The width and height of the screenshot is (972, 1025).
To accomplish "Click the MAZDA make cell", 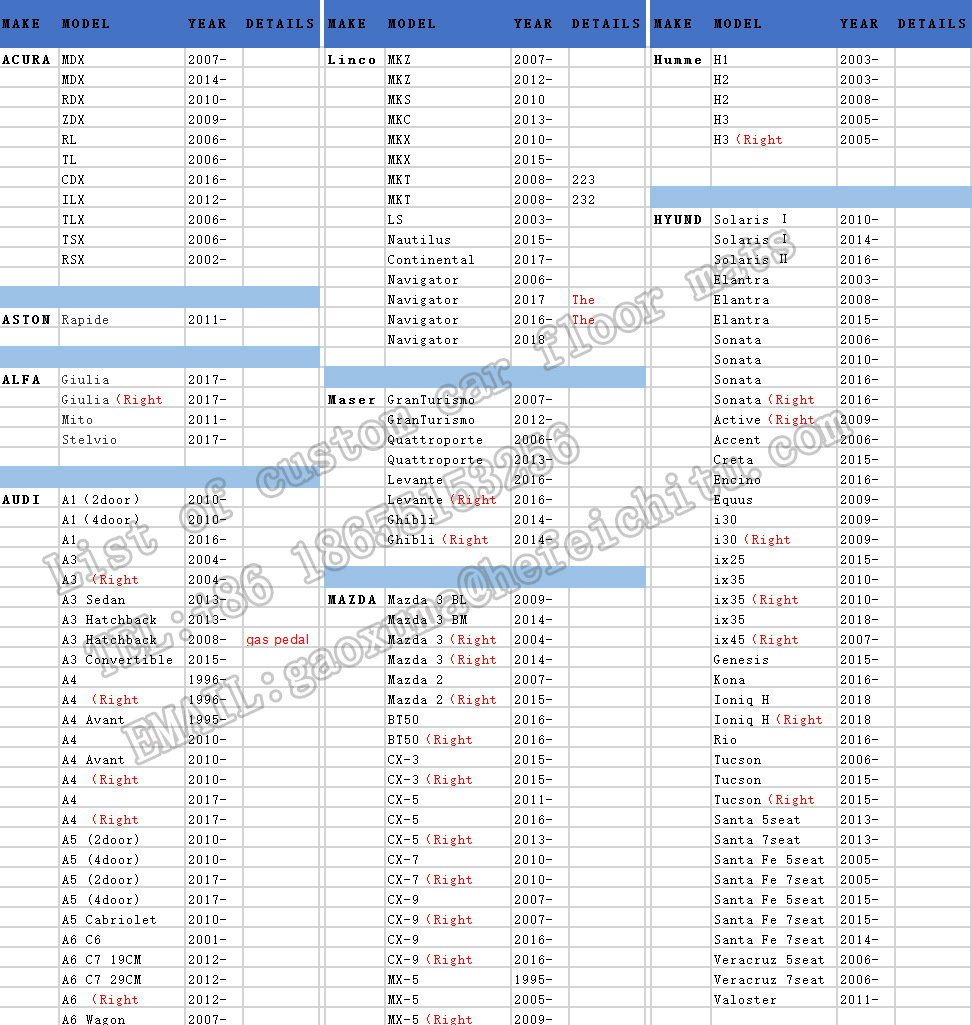I will pos(354,599).
